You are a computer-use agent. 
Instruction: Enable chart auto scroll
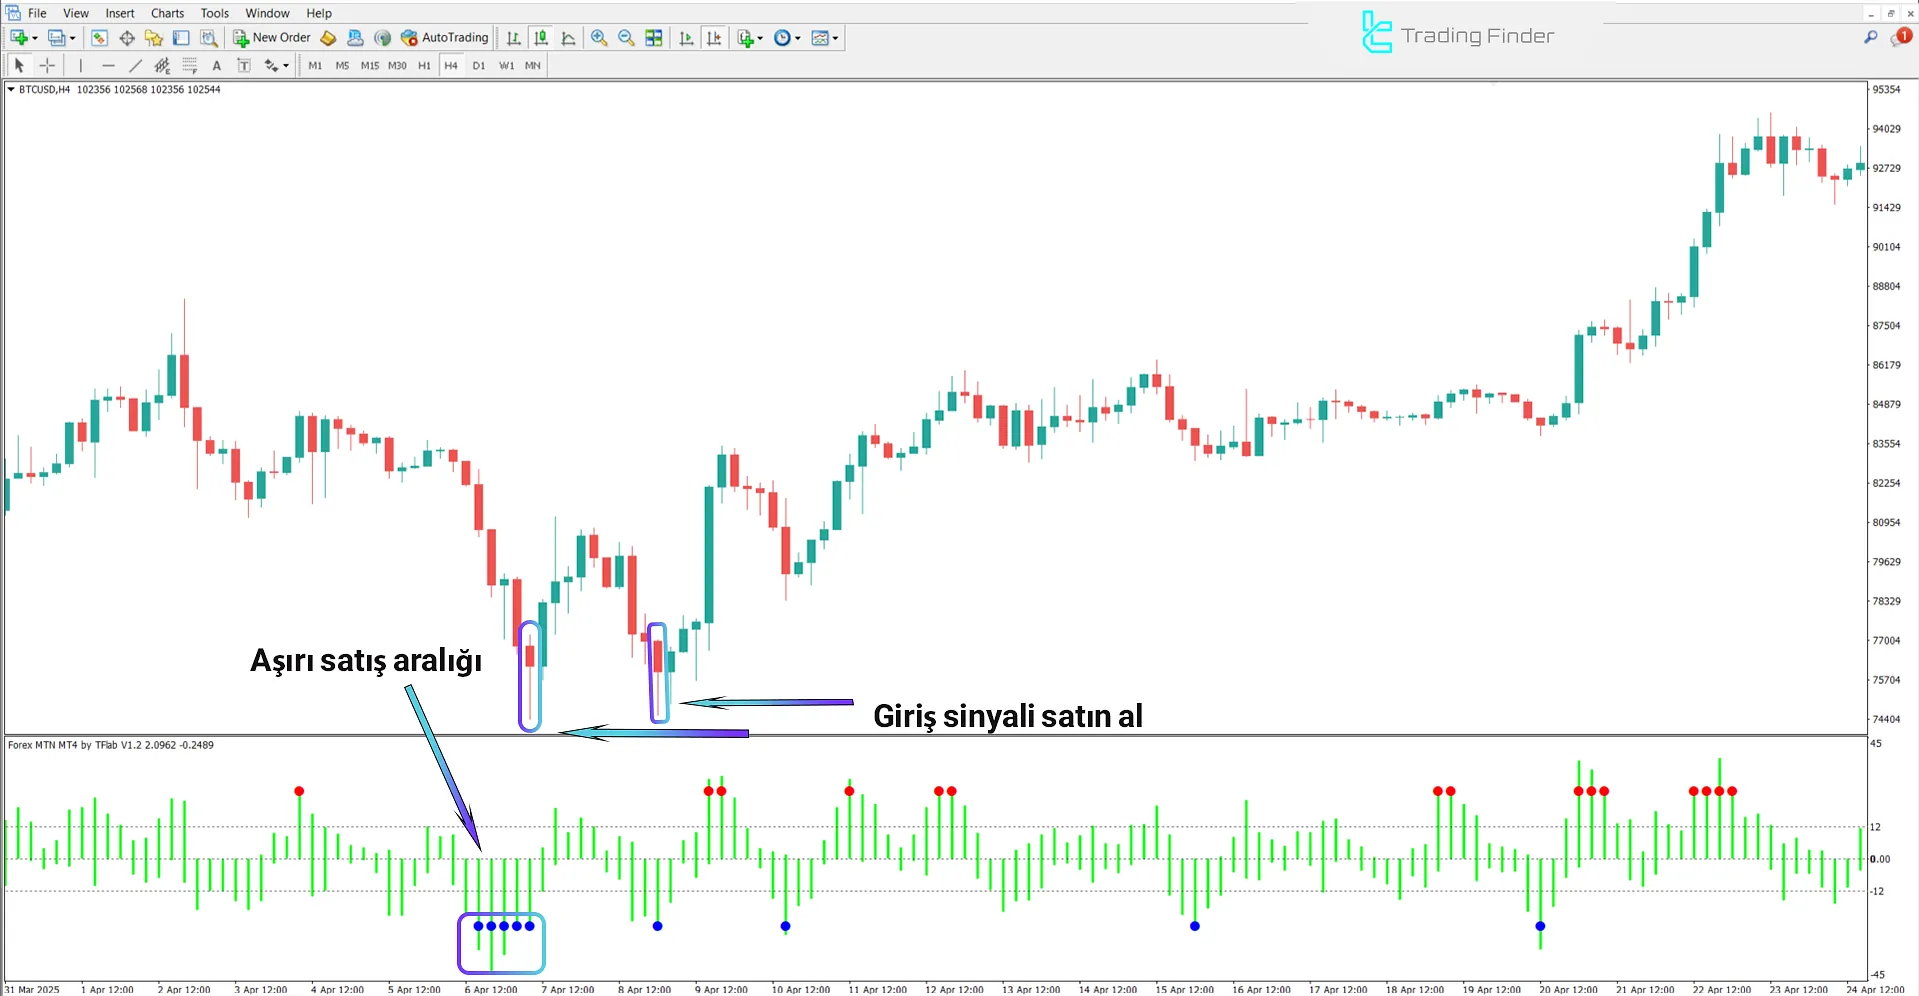686,37
